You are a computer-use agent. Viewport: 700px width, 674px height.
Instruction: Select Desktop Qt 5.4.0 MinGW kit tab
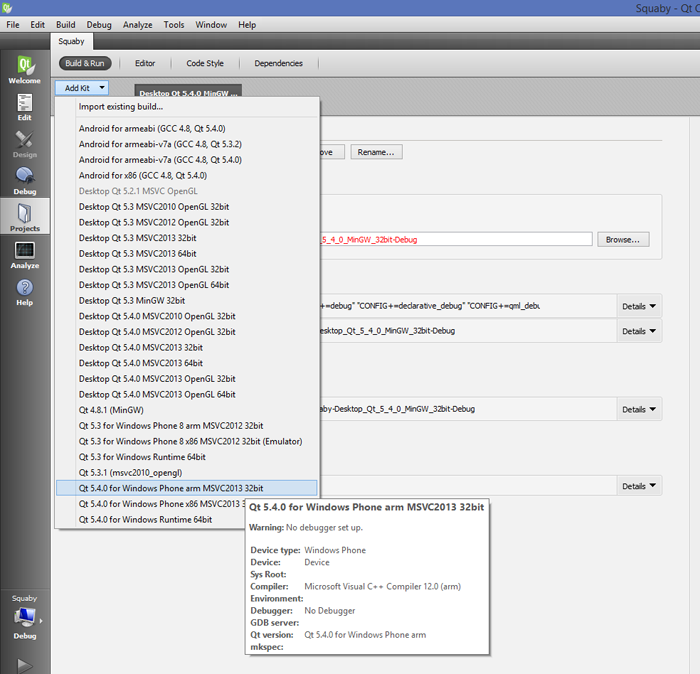(x=188, y=91)
